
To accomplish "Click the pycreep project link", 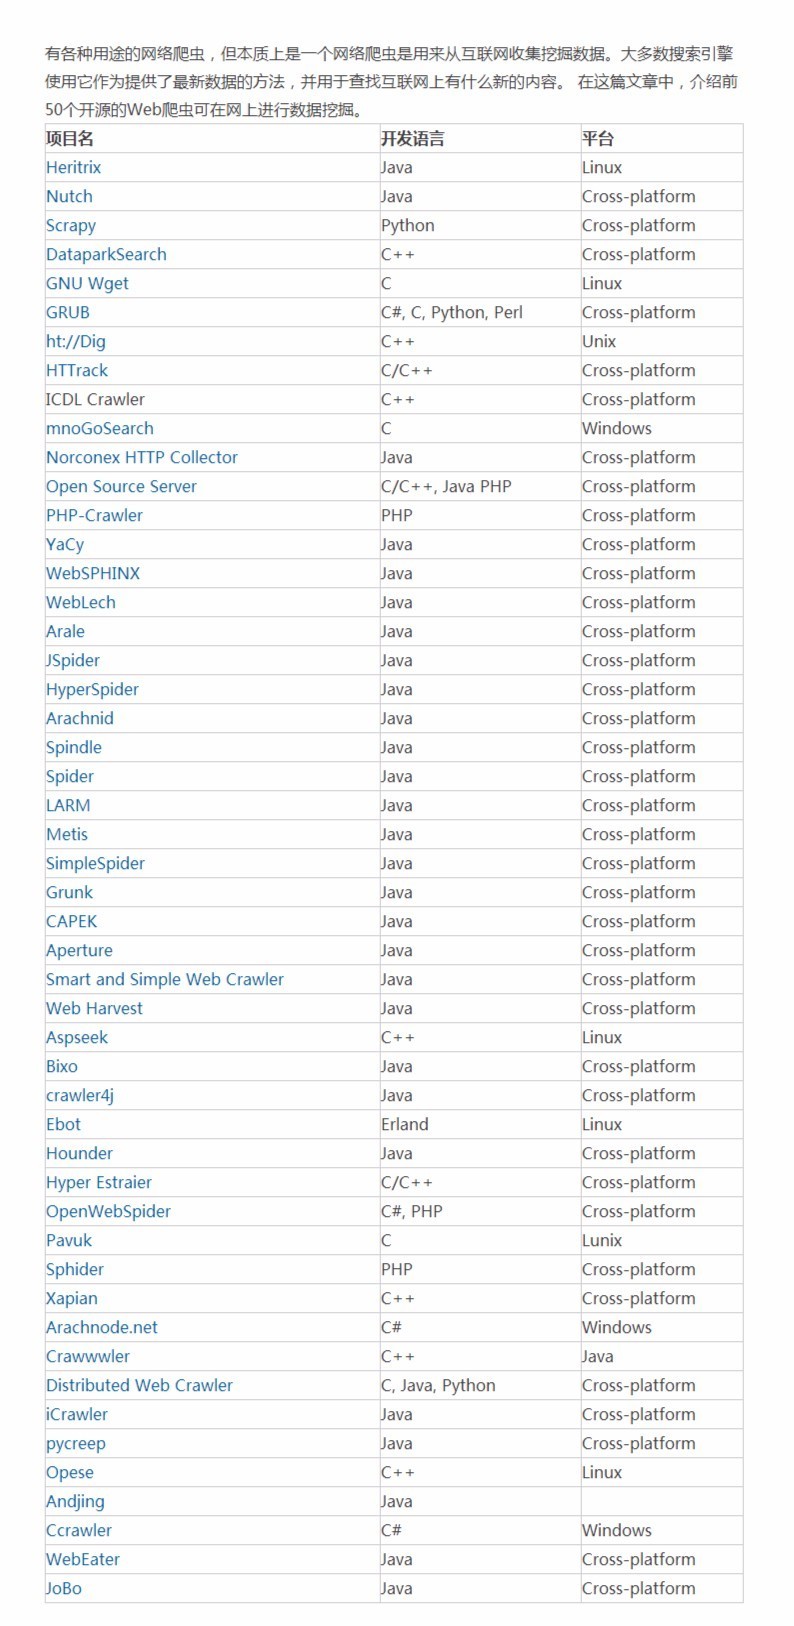I will click(x=76, y=1443).
